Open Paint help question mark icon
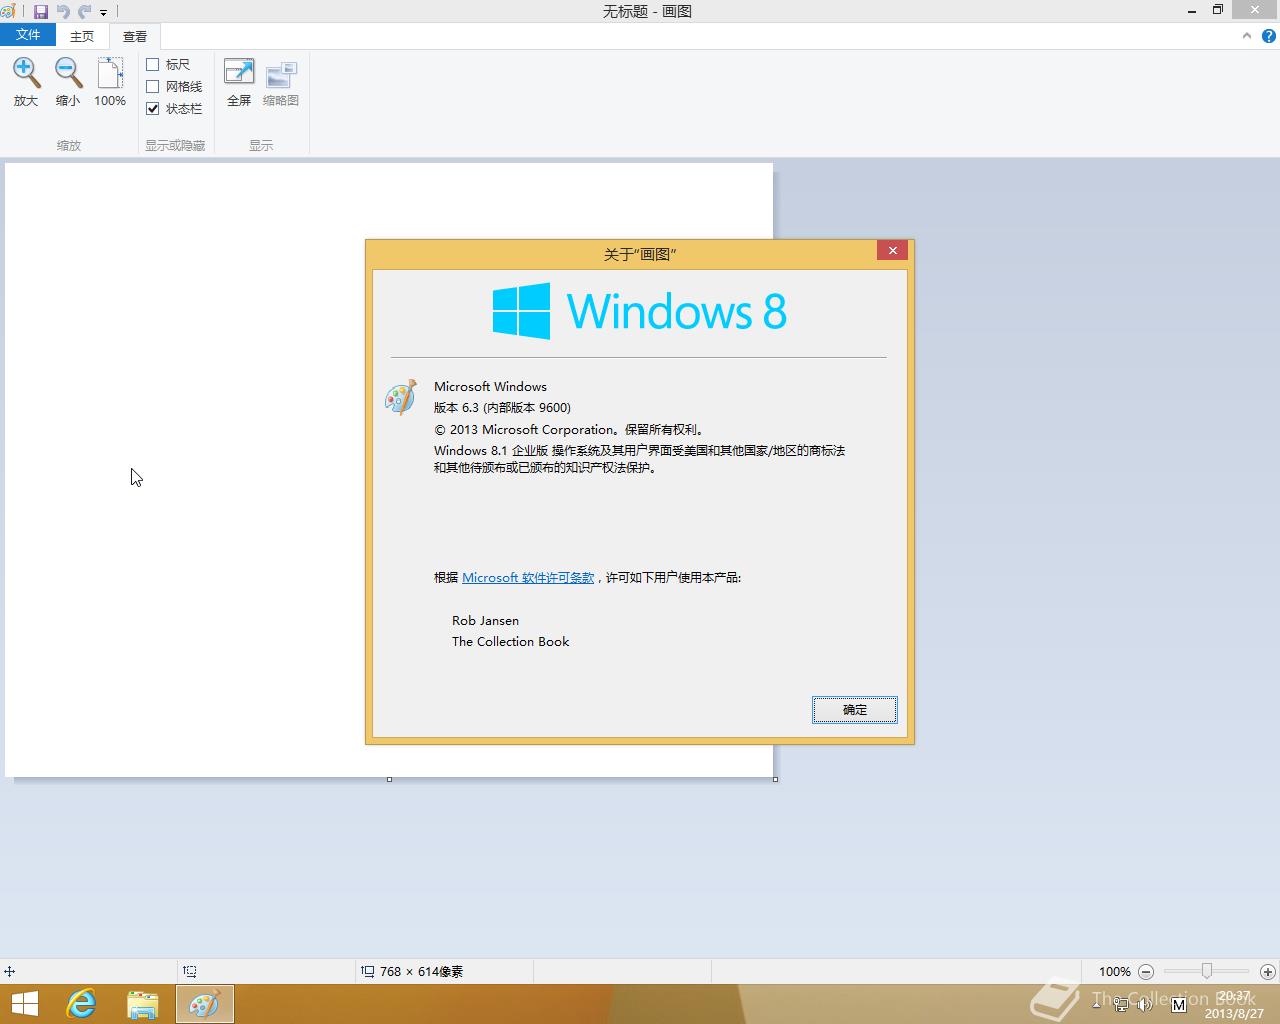This screenshot has width=1280, height=1024. [1269, 36]
